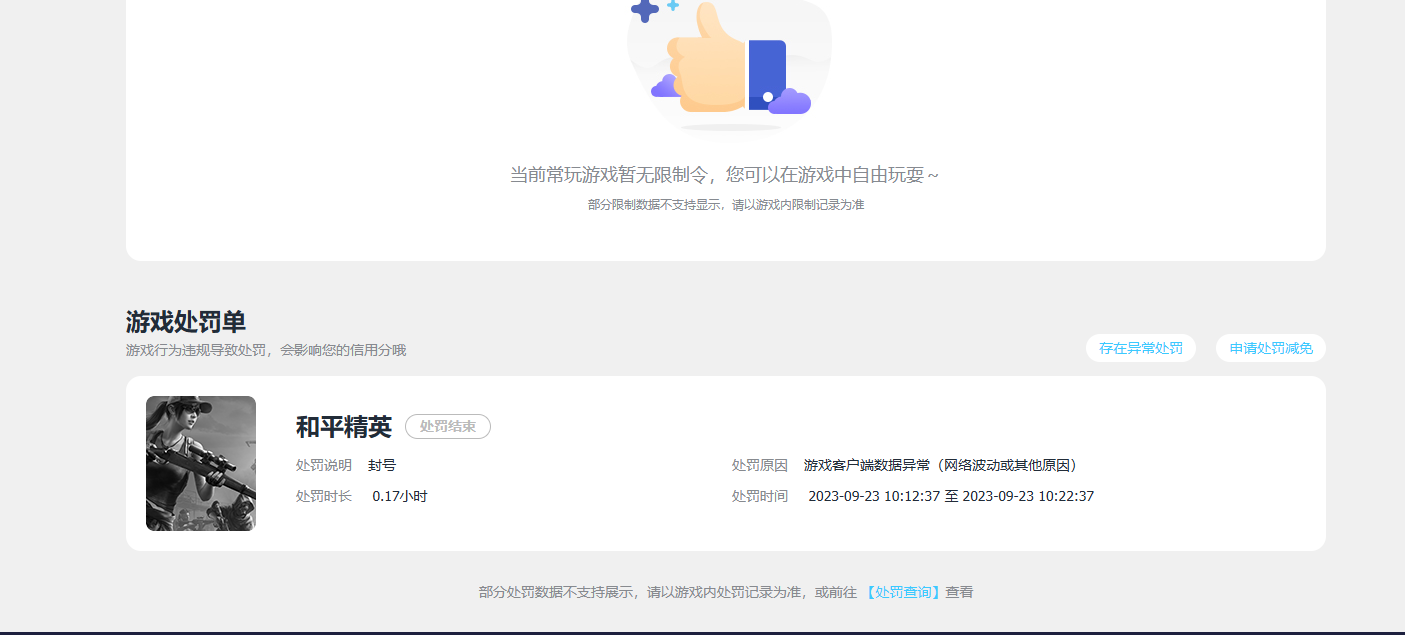Click the 部分限制数据不支持显示 note
The image size is (1405, 635).
(726, 205)
